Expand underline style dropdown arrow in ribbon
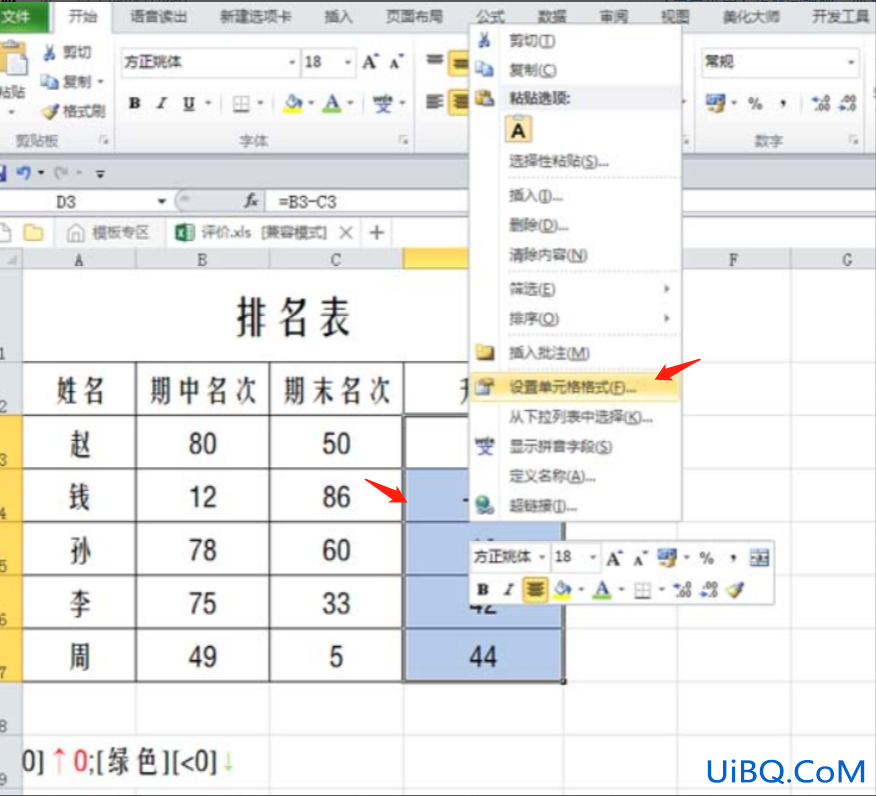Screen dimensions: 876x796 click(208, 103)
